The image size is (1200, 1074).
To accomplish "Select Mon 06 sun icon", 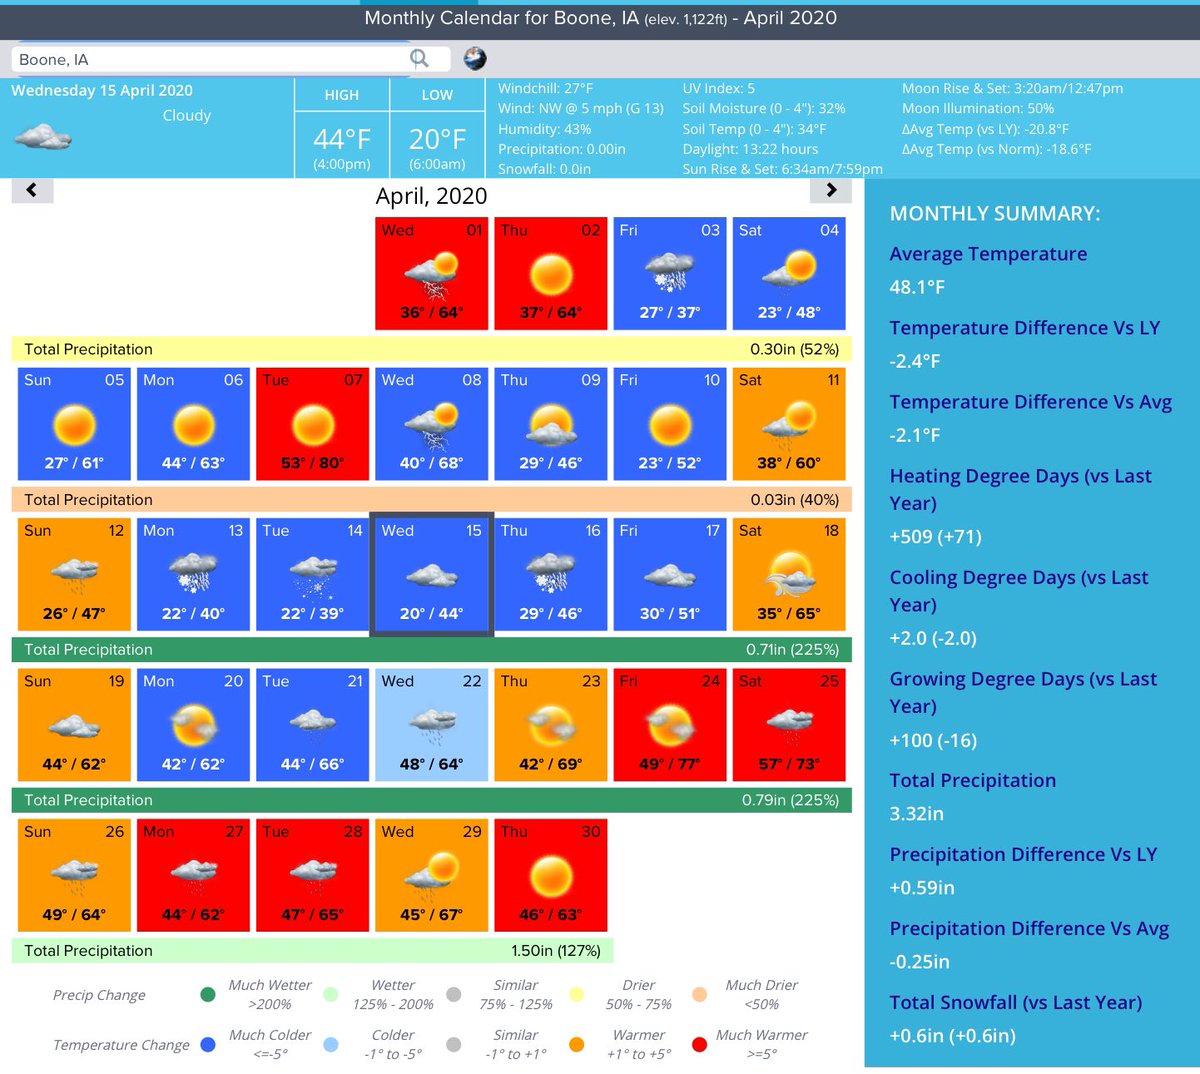I will pos(194,425).
